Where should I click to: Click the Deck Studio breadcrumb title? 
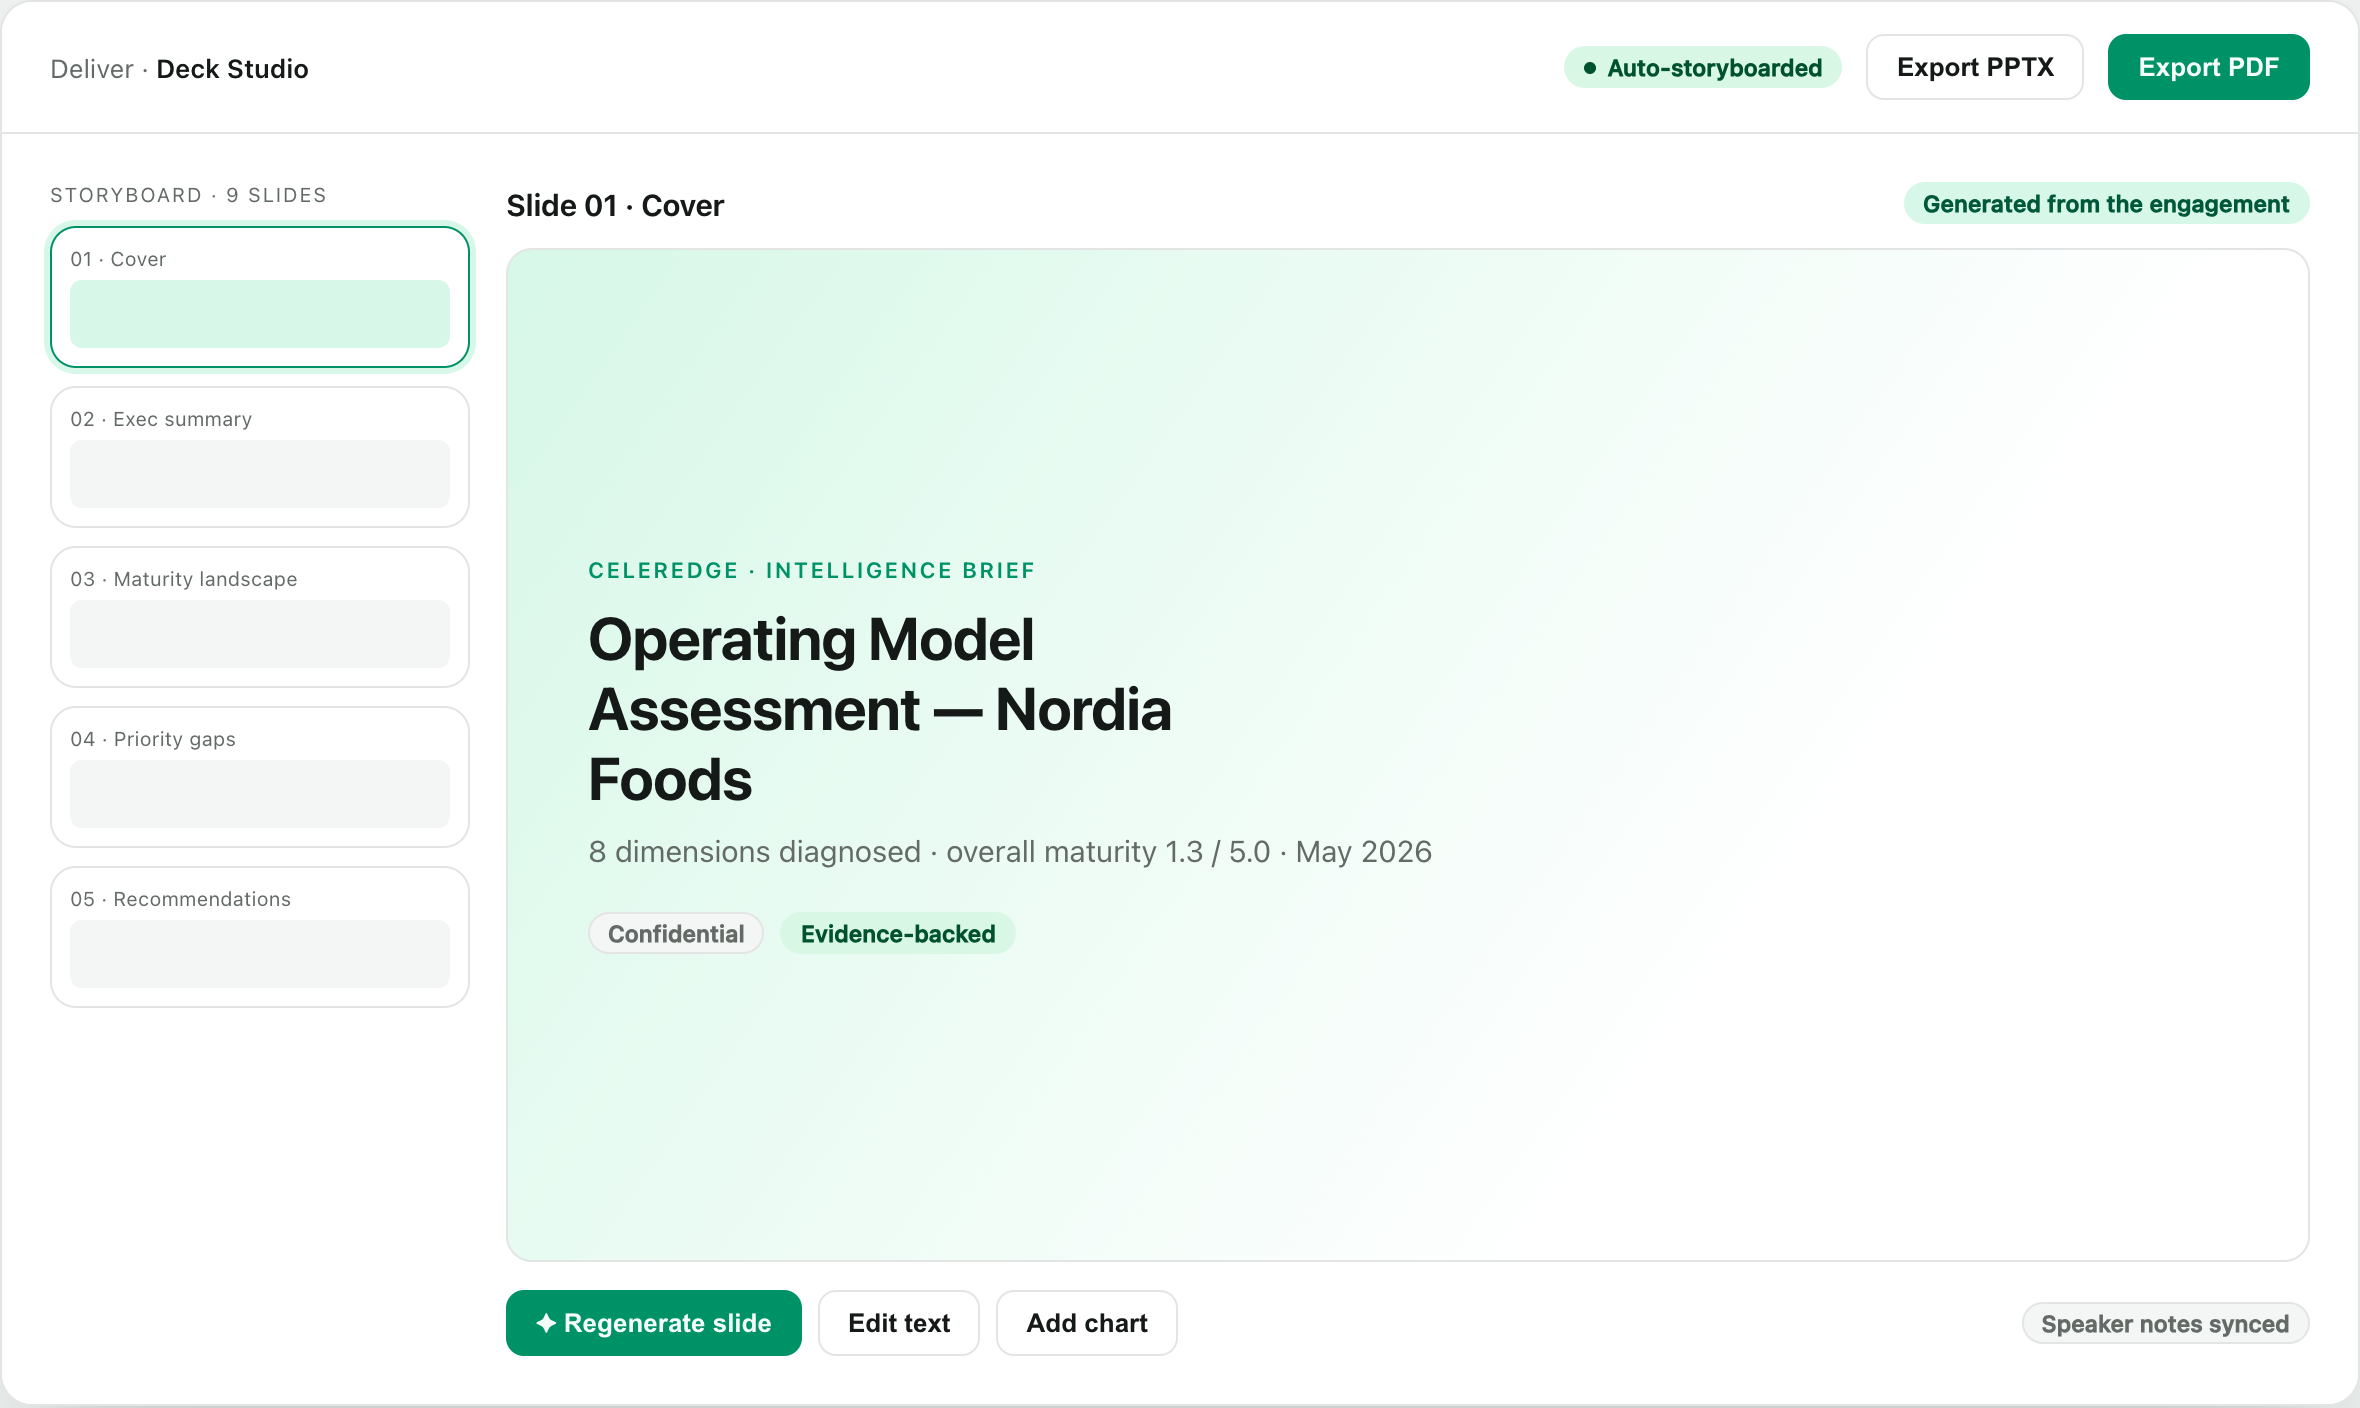click(232, 69)
